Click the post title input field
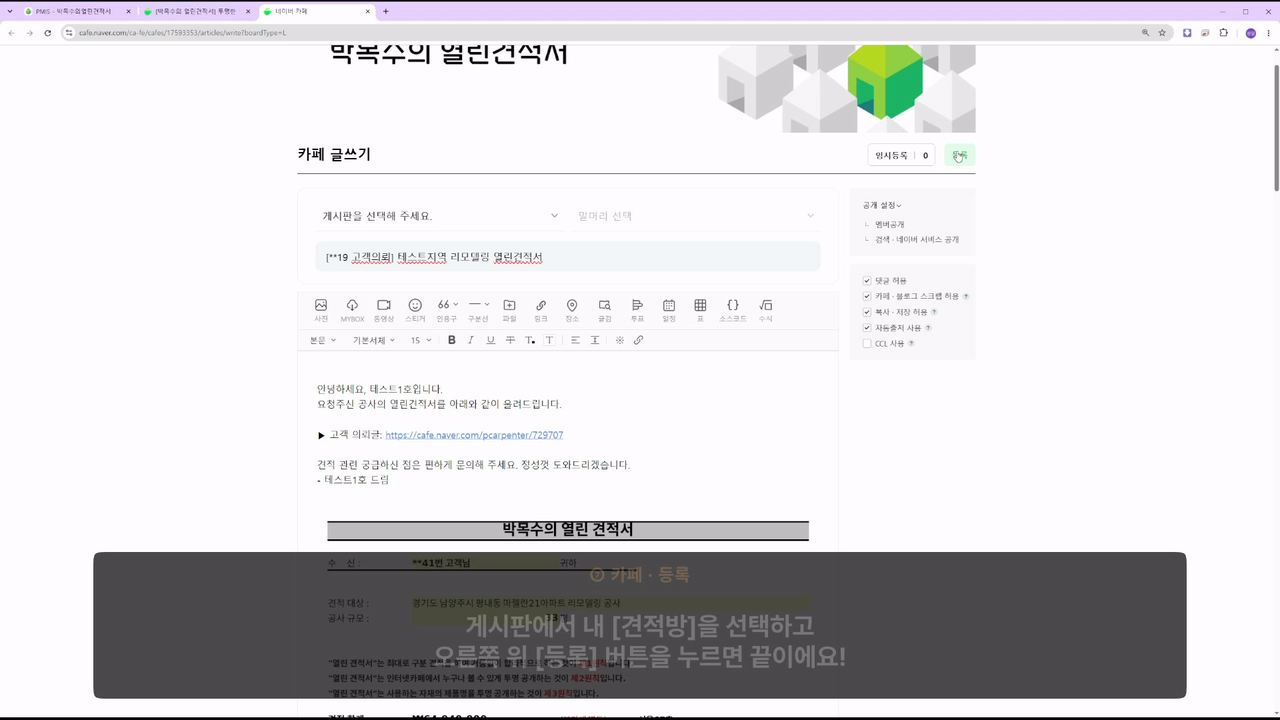This screenshot has width=1280, height=720. point(568,257)
